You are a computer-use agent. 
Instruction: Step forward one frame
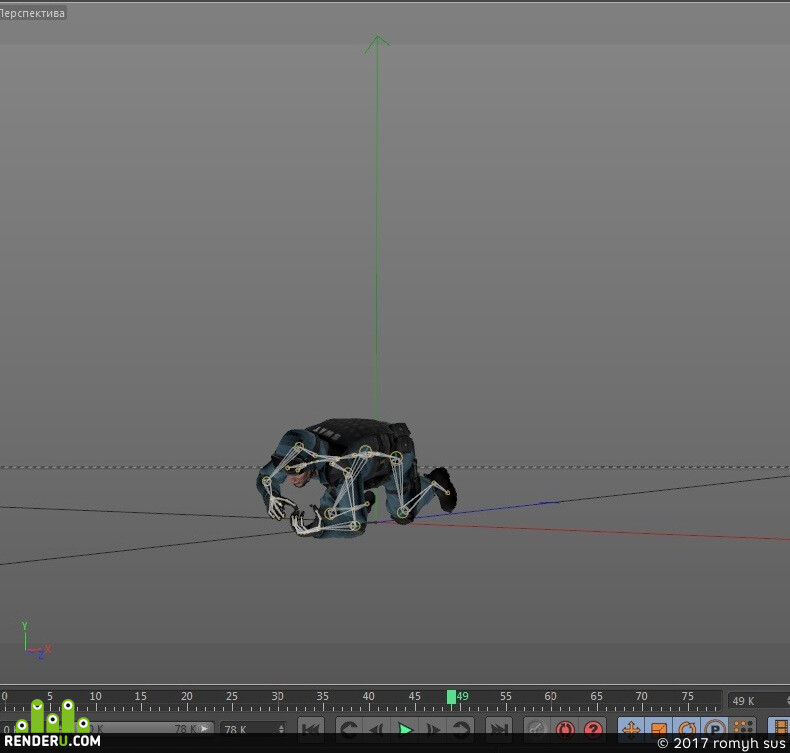tap(433, 729)
